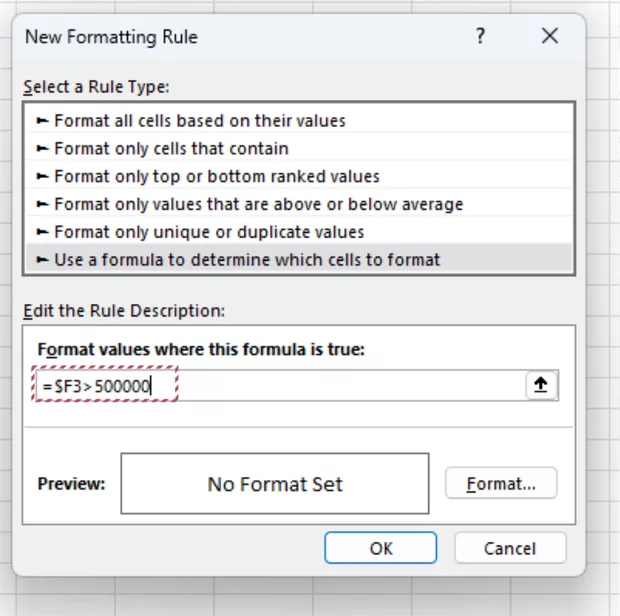Click the "No Format Set" preview box
The width and height of the screenshot is (620, 616).
coord(275,484)
